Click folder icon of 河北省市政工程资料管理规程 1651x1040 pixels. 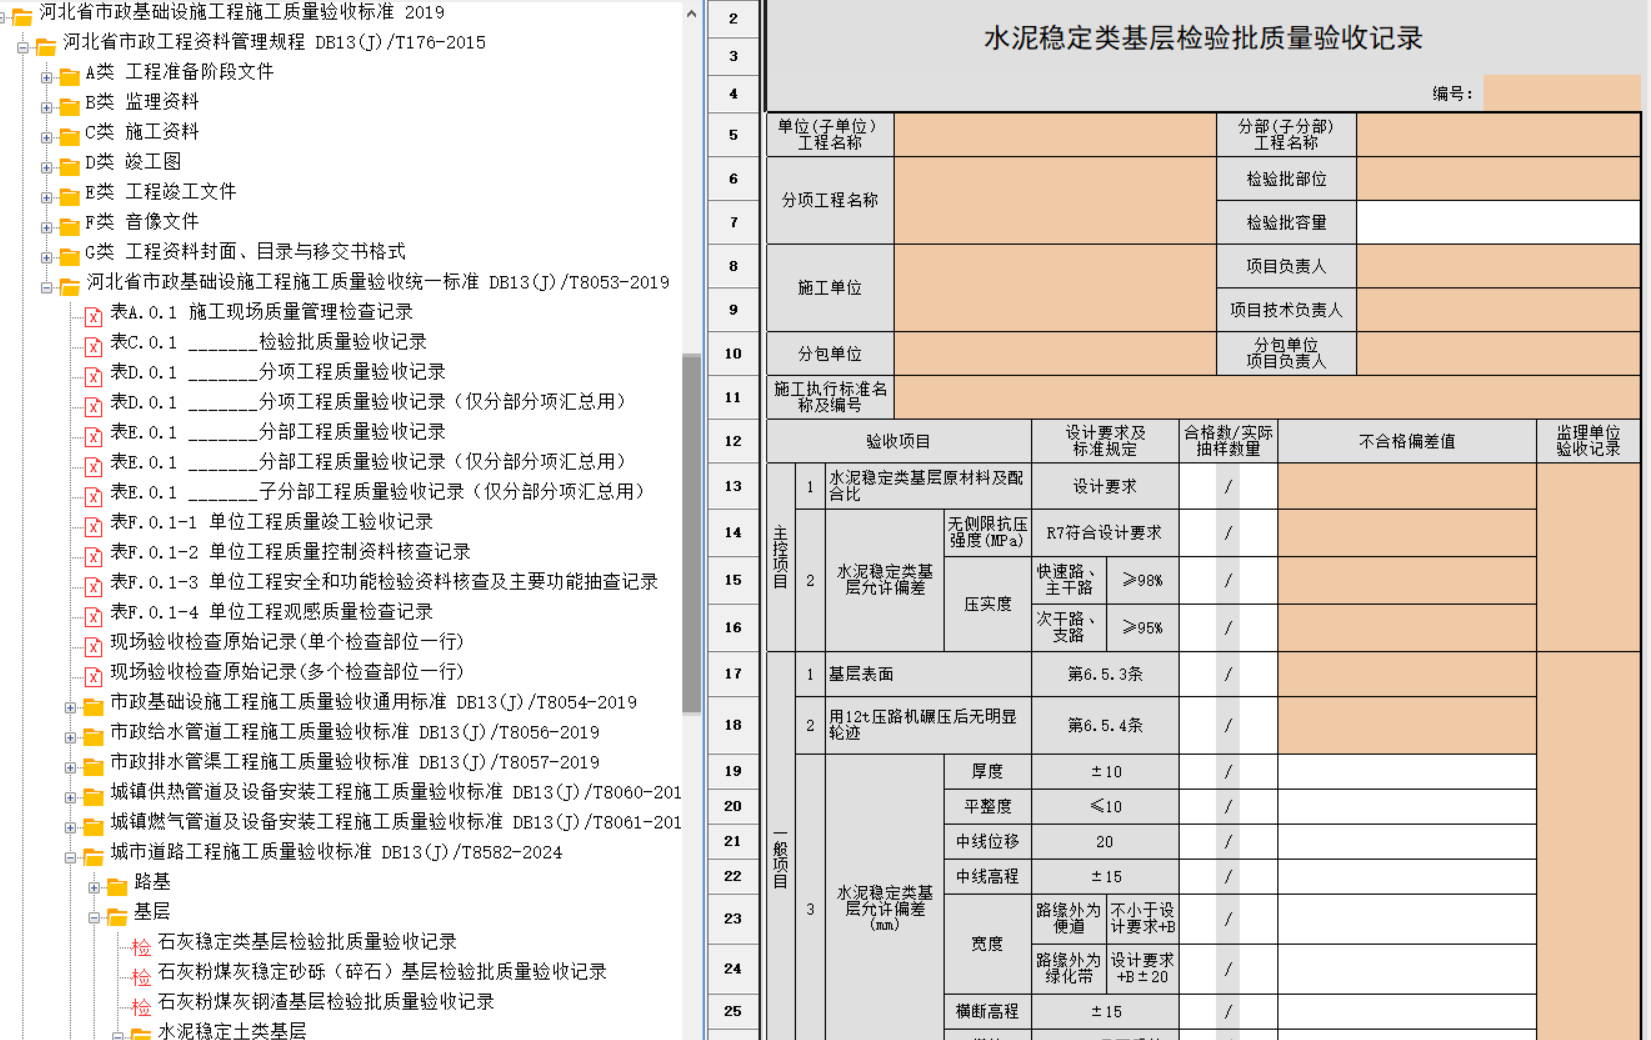(x=45, y=47)
